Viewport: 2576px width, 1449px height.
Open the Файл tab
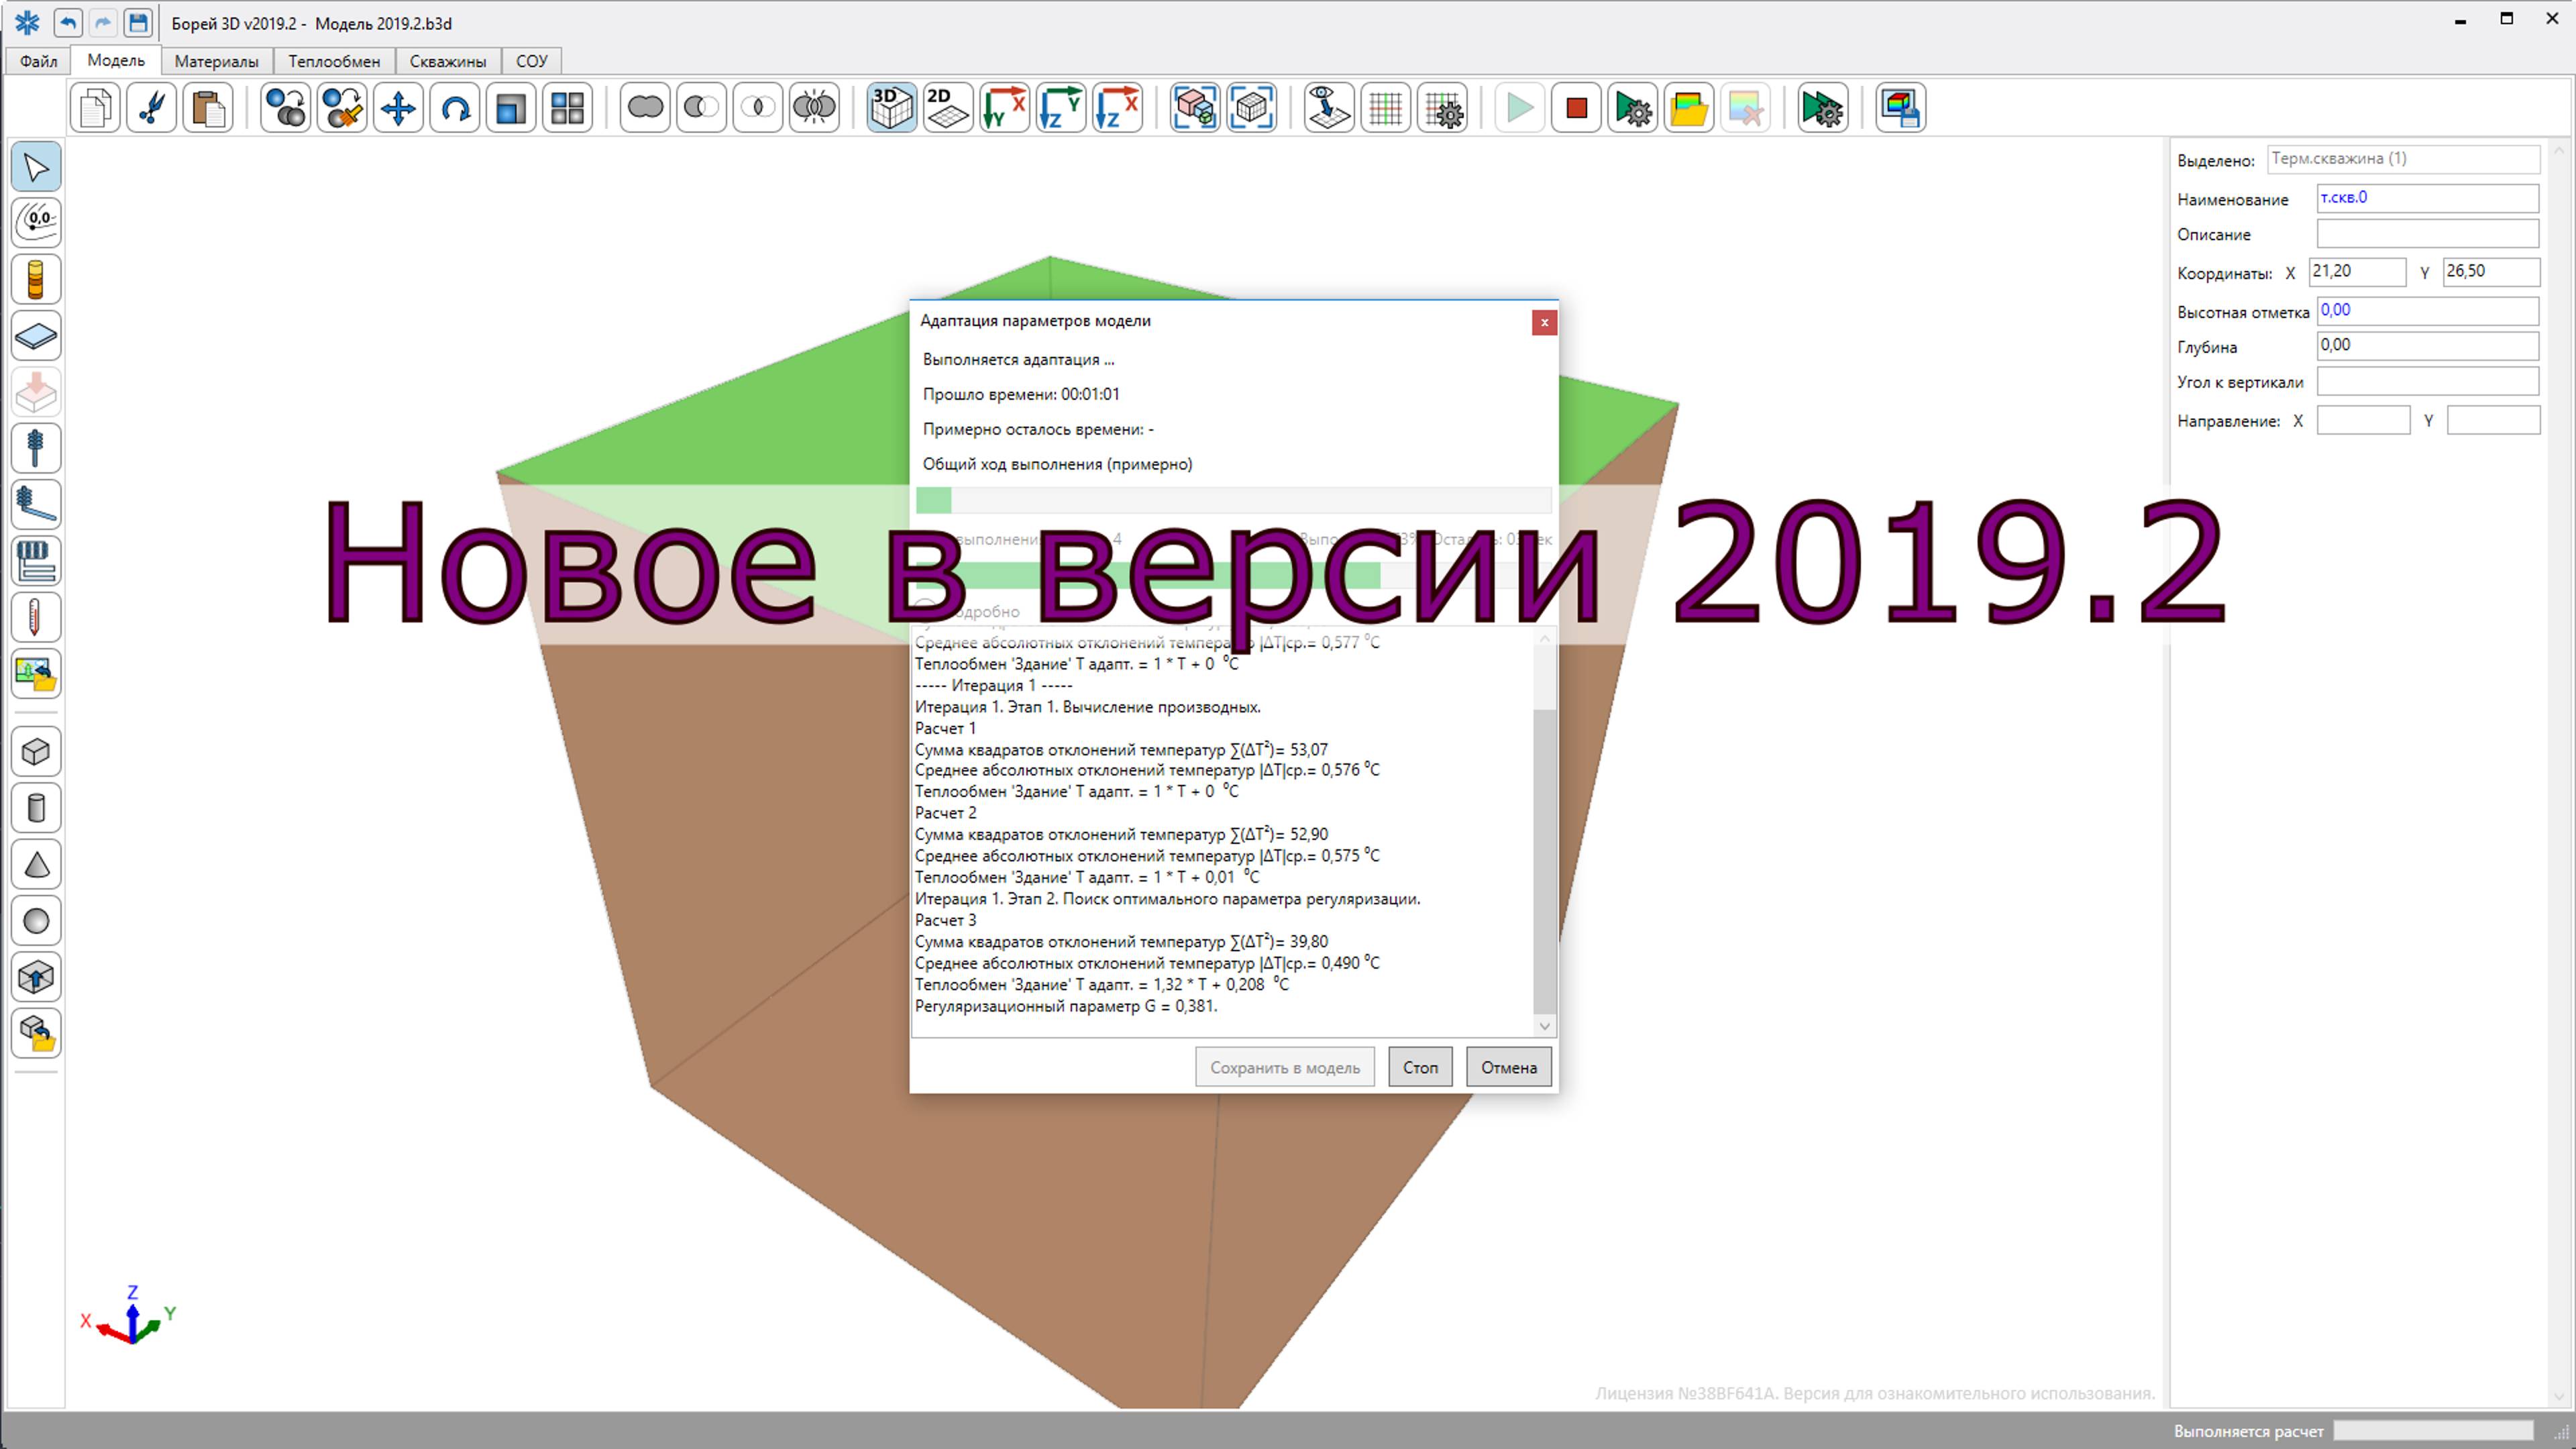[x=38, y=61]
